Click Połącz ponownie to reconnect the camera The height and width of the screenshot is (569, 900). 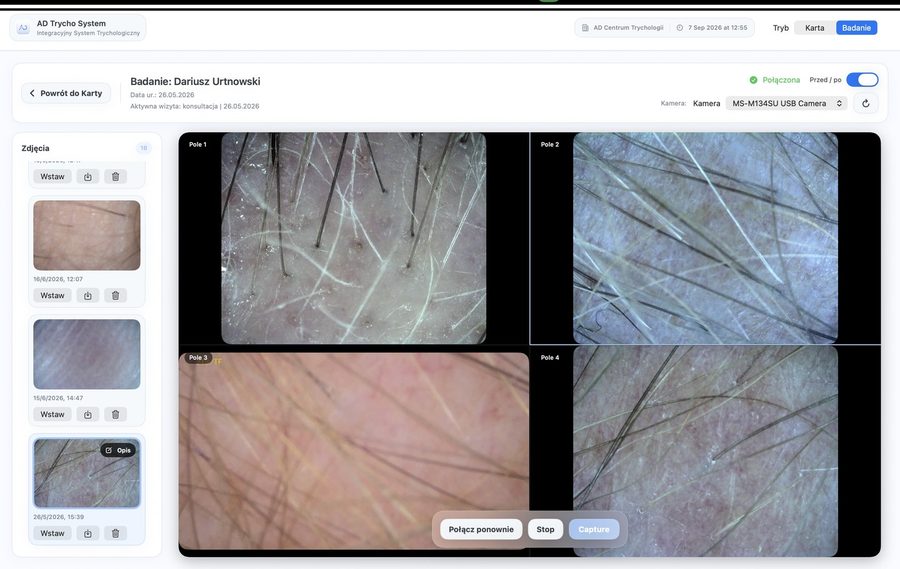click(481, 529)
